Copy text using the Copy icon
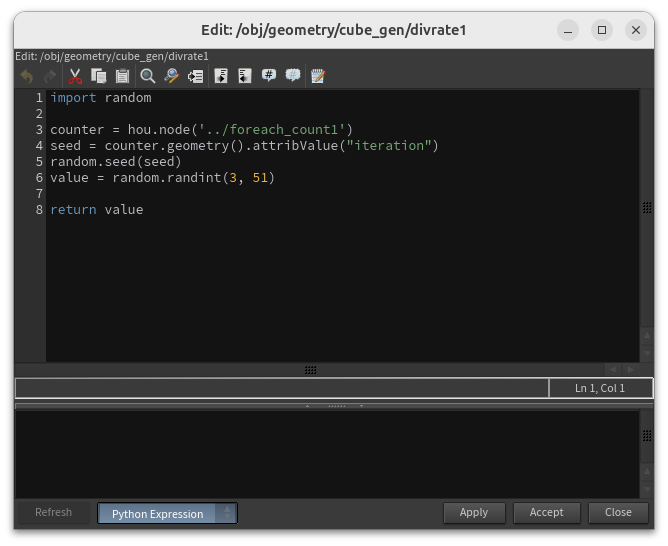Viewport: 668px width, 546px height. pos(99,76)
